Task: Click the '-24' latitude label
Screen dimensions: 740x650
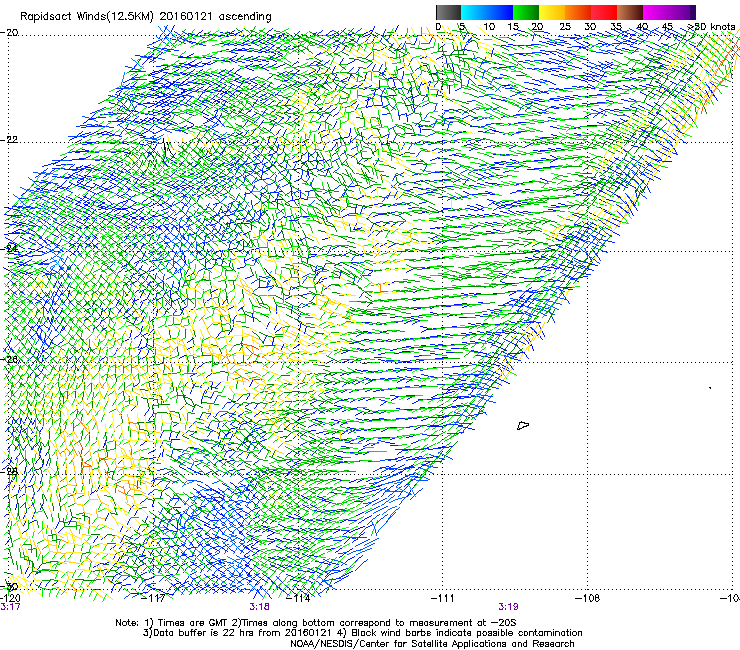Action: (9, 248)
